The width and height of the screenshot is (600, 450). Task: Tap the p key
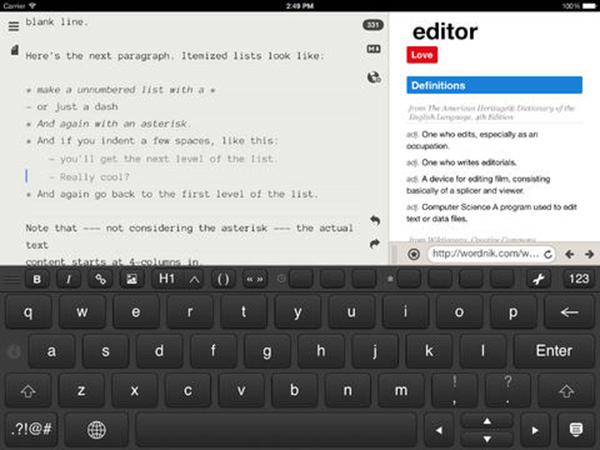513,312
